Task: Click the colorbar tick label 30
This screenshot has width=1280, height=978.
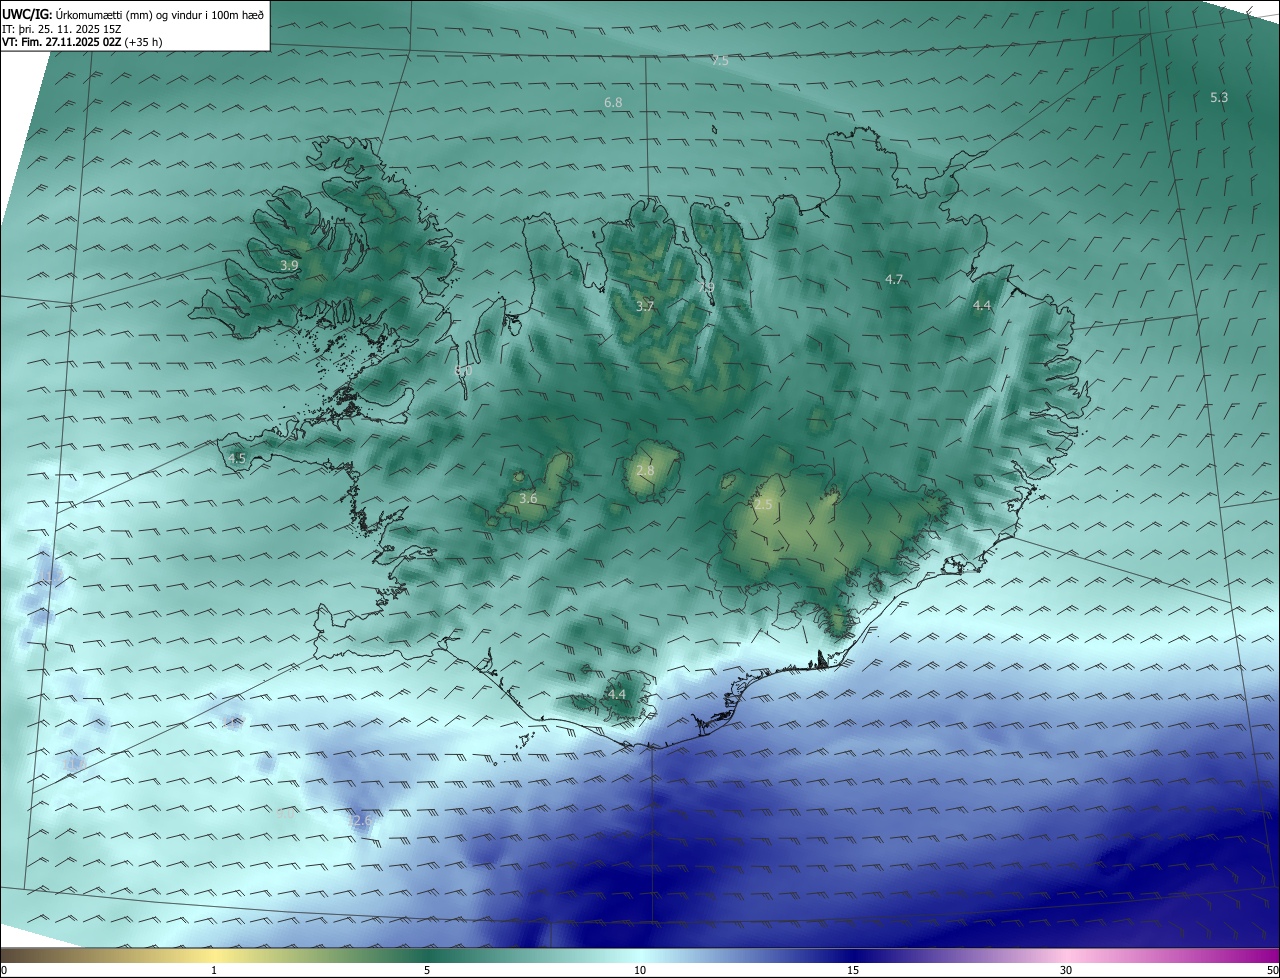Action: [1066, 970]
